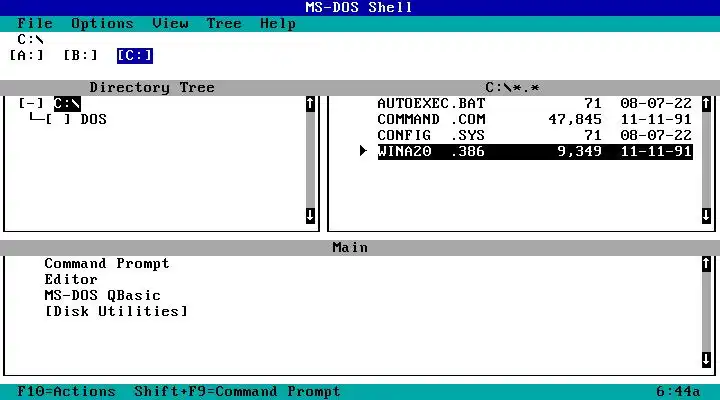This screenshot has height=400, width=720.
Task: Click Main program list scroll up arrow
Action: [x=706, y=264]
